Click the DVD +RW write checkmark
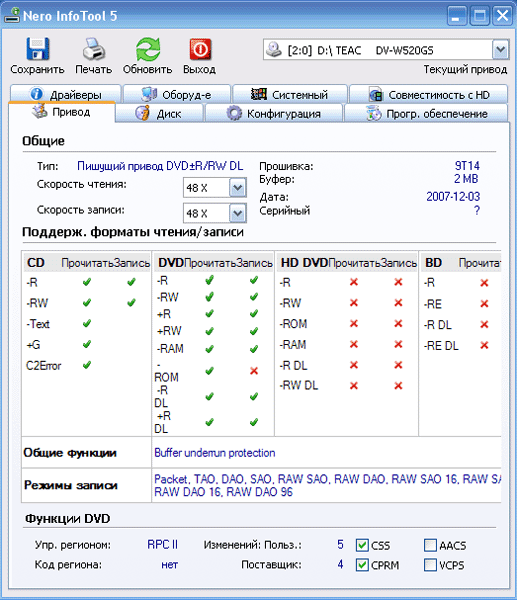The image size is (517, 600). click(x=254, y=331)
